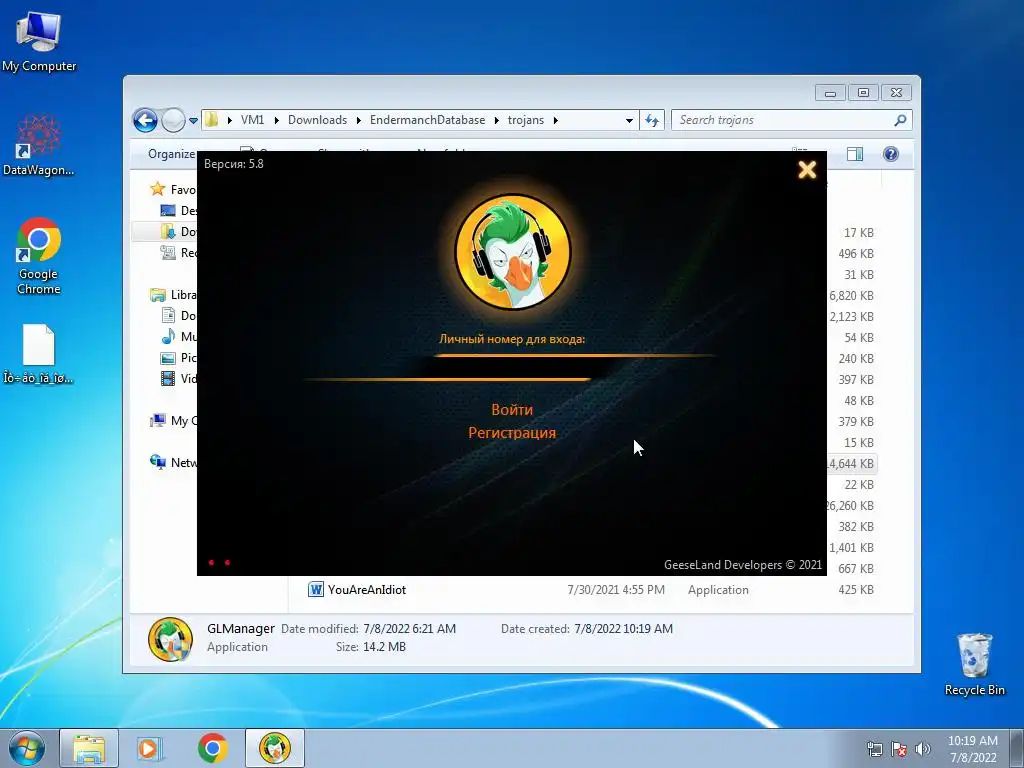Go forward in the Explorer window
This screenshot has width=1024, height=768.
pos(173,120)
